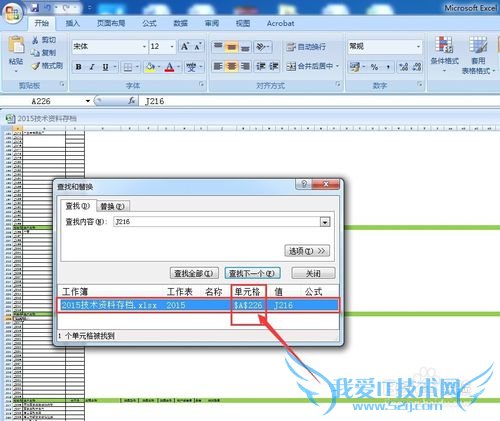
Task: Click Find Next (查找下一个) button
Action: [252, 274]
